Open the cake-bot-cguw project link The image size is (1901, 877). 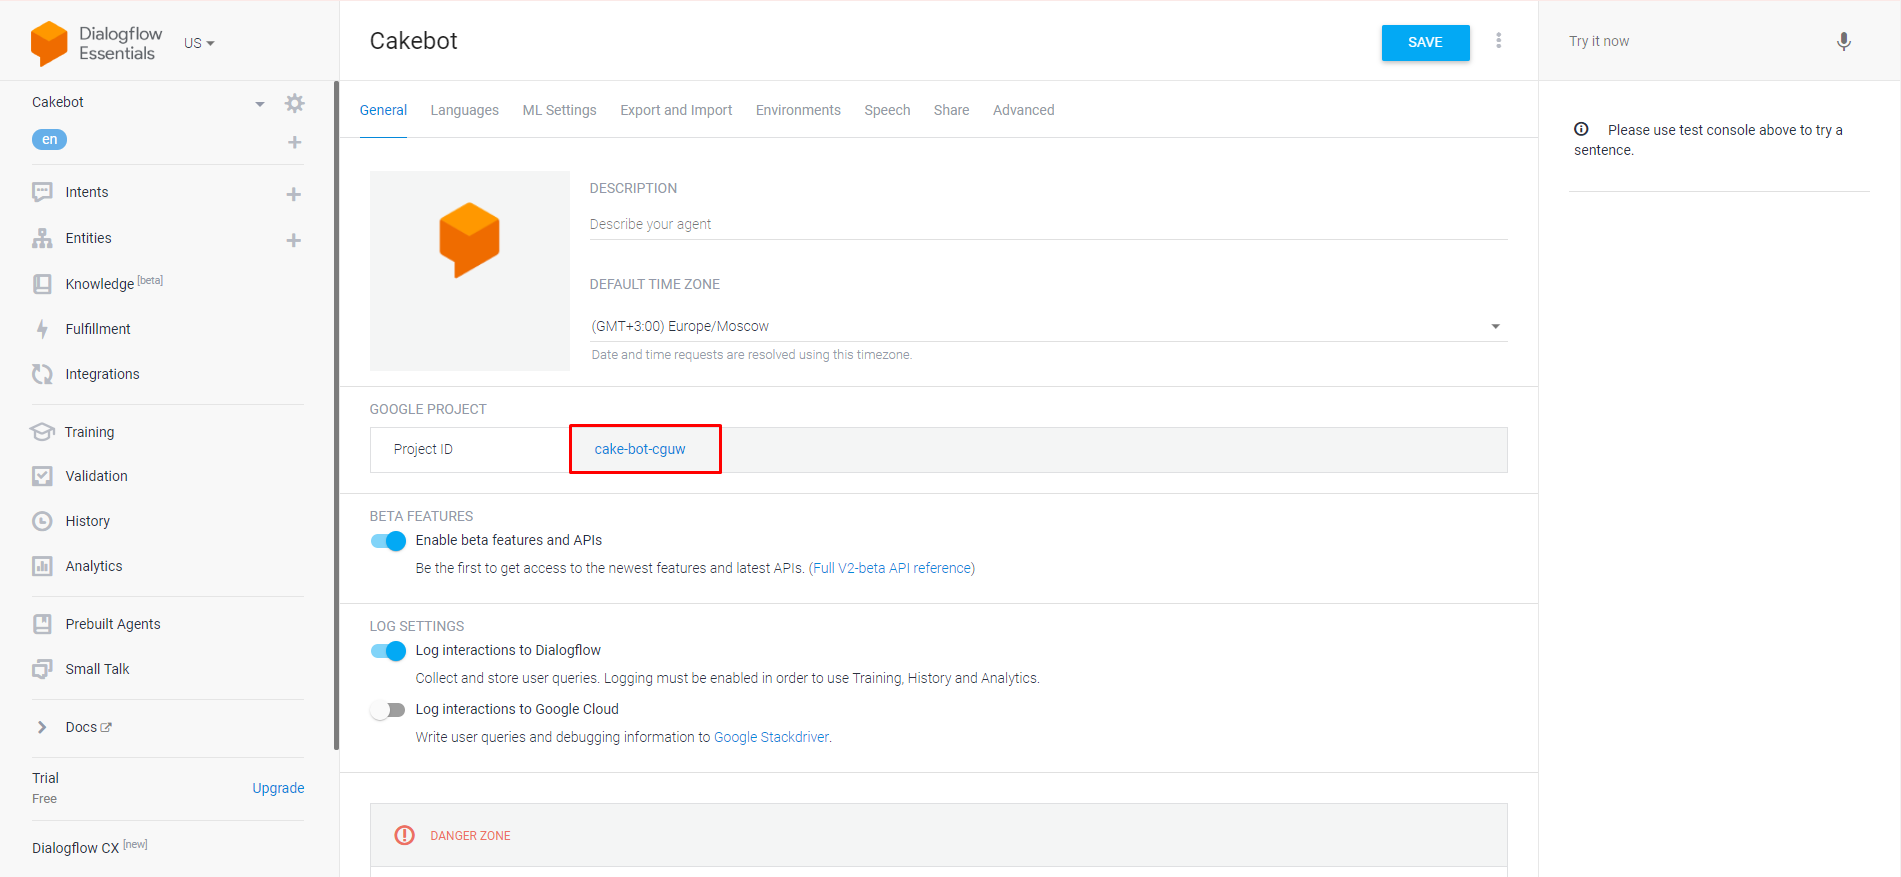pos(640,449)
